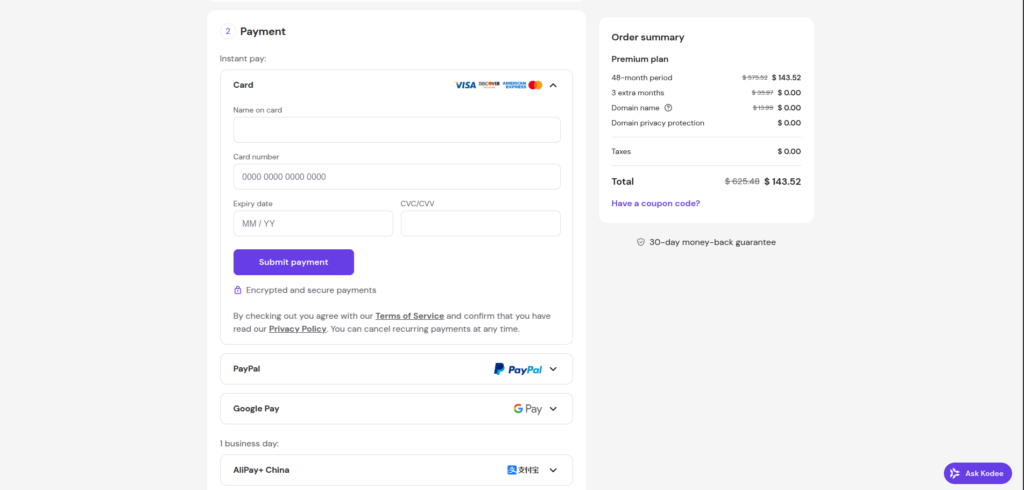
Task: Click Have a coupon code link
Action: tap(655, 203)
